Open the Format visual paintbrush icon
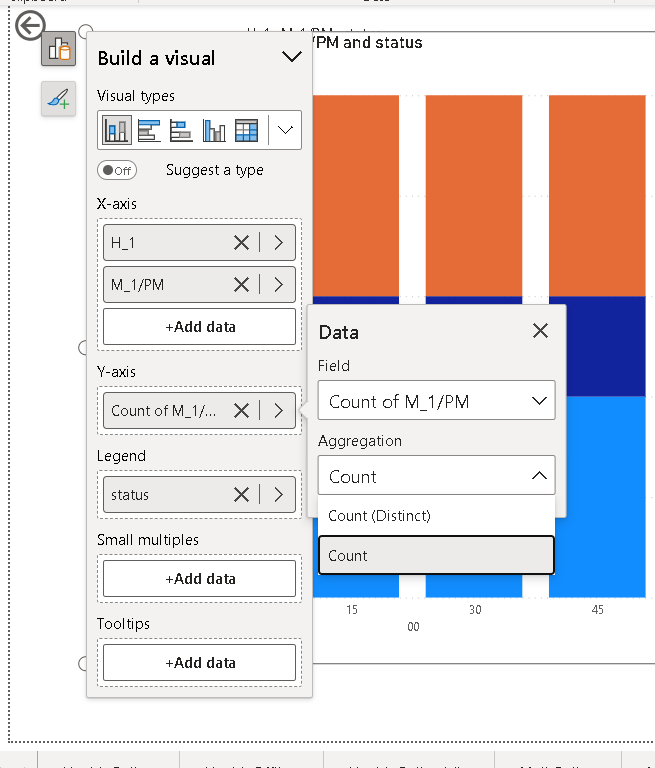 (59, 98)
